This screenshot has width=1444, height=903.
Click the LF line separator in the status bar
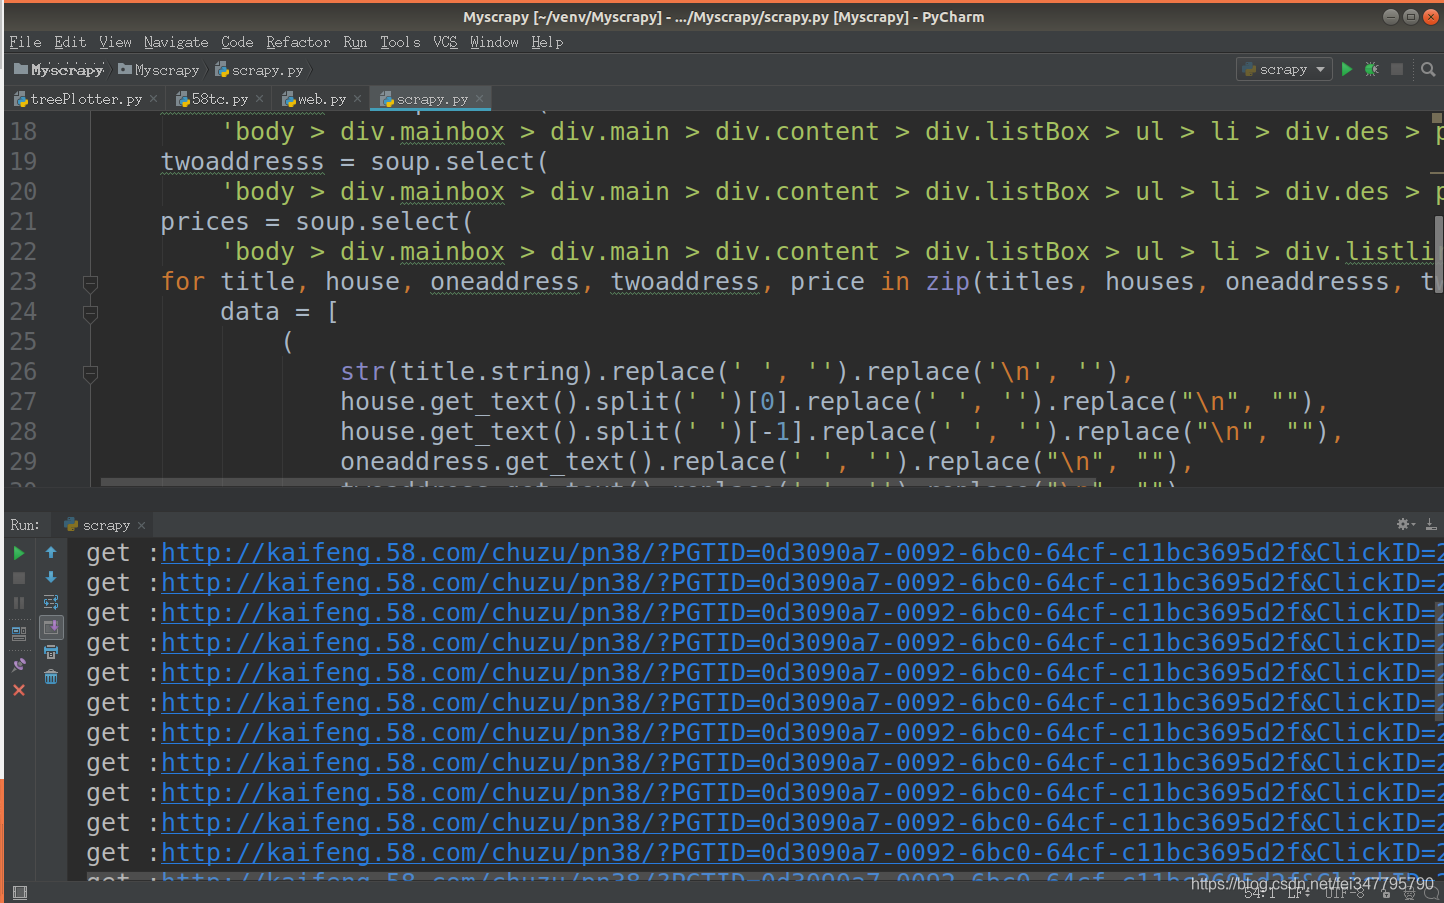click(x=1299, y=892)
